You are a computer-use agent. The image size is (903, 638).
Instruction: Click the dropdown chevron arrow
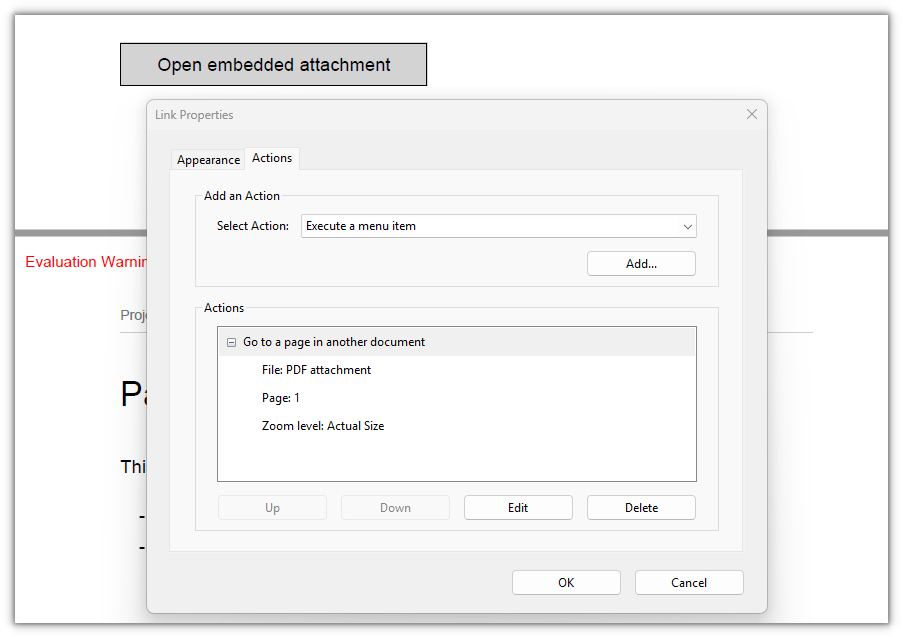pos(687,226)
